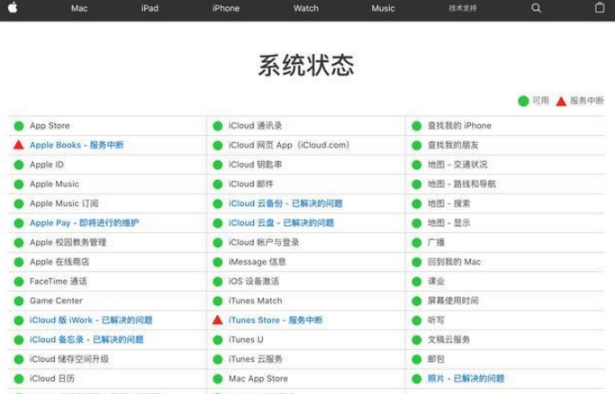Click green dot beside 照片 entry
615x394 pixels.
pyautogui.click(x=417, y=379)
